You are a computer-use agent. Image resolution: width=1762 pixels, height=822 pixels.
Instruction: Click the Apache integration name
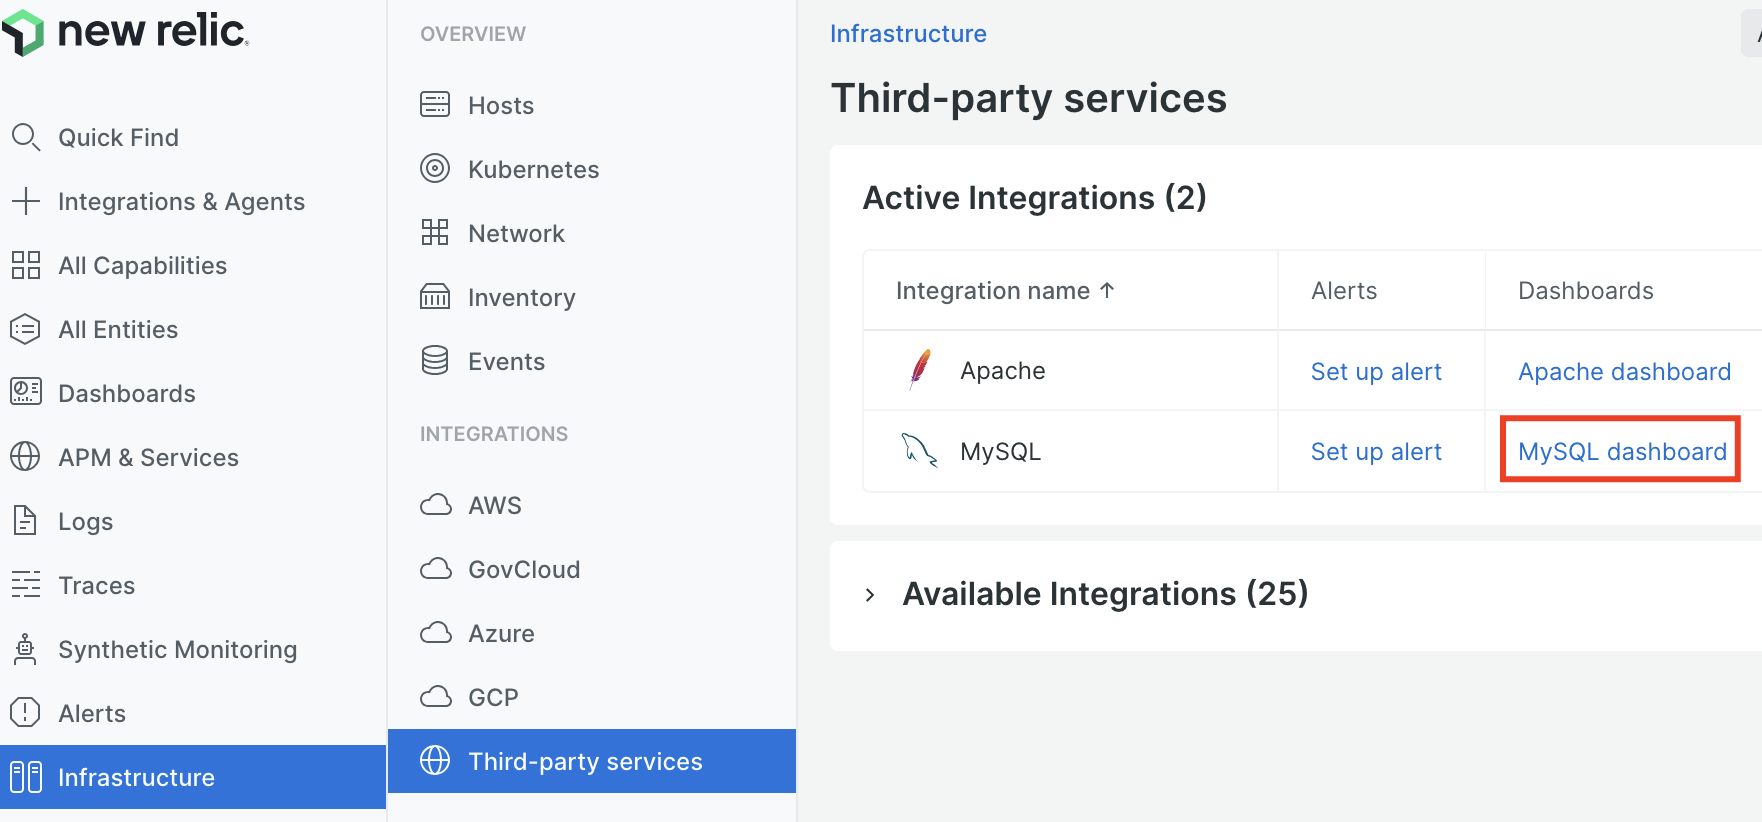pyautogui.click(x=1003, y=370)
